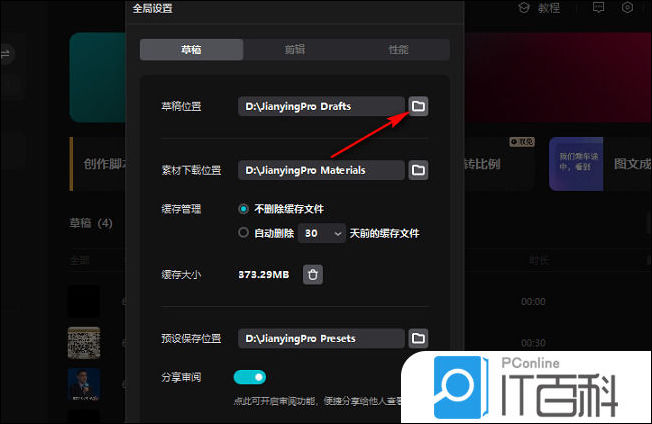Click the draft thumbnail showing a man
Viewport: 652px width, 424px height.
(x=84, y=384)
